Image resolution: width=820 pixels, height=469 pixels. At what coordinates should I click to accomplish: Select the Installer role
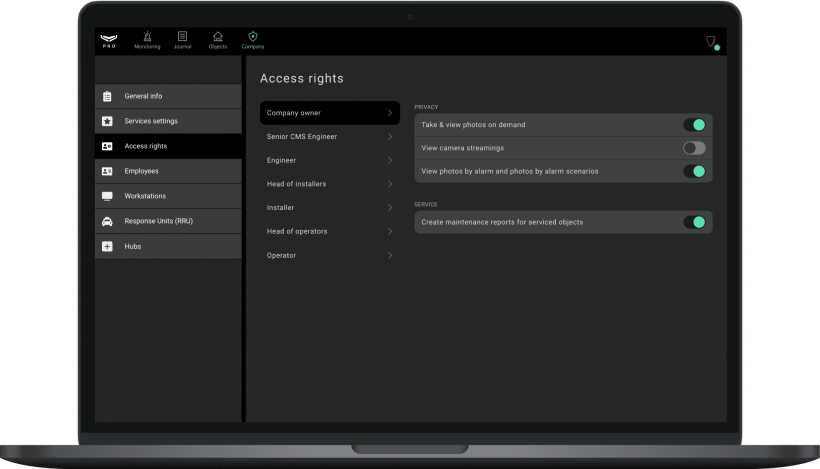pos(280,208)
